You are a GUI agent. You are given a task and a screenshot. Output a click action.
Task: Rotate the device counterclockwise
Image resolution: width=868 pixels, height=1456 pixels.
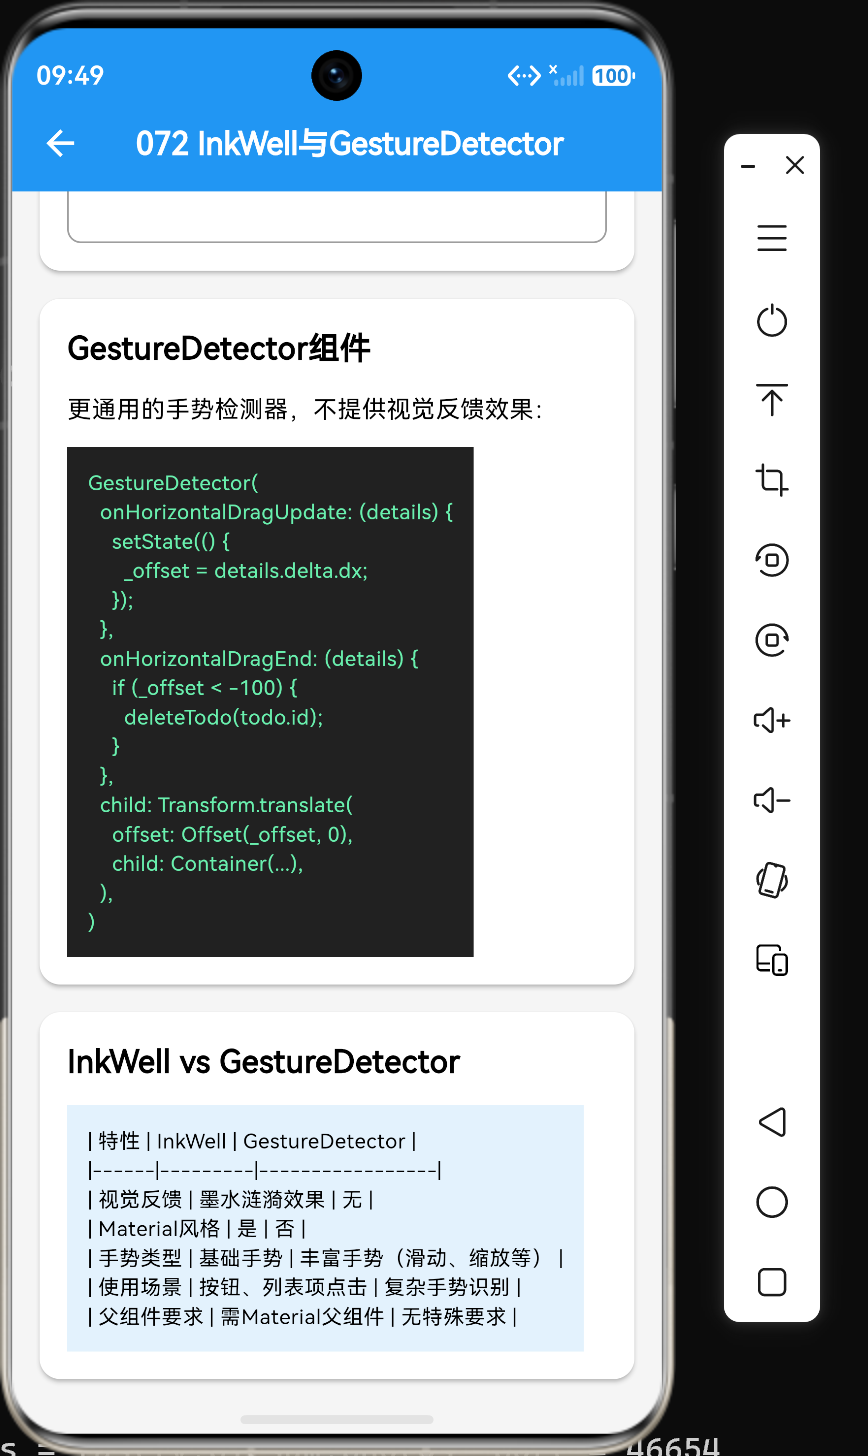772,560
